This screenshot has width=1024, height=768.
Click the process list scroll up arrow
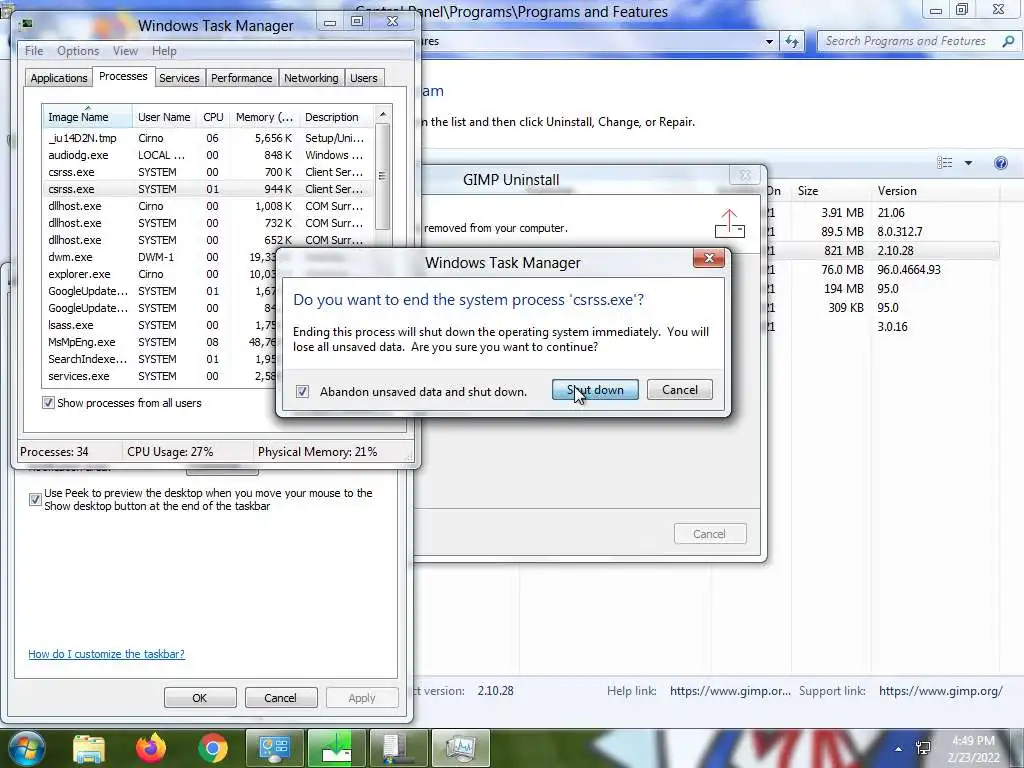point(383,114)
